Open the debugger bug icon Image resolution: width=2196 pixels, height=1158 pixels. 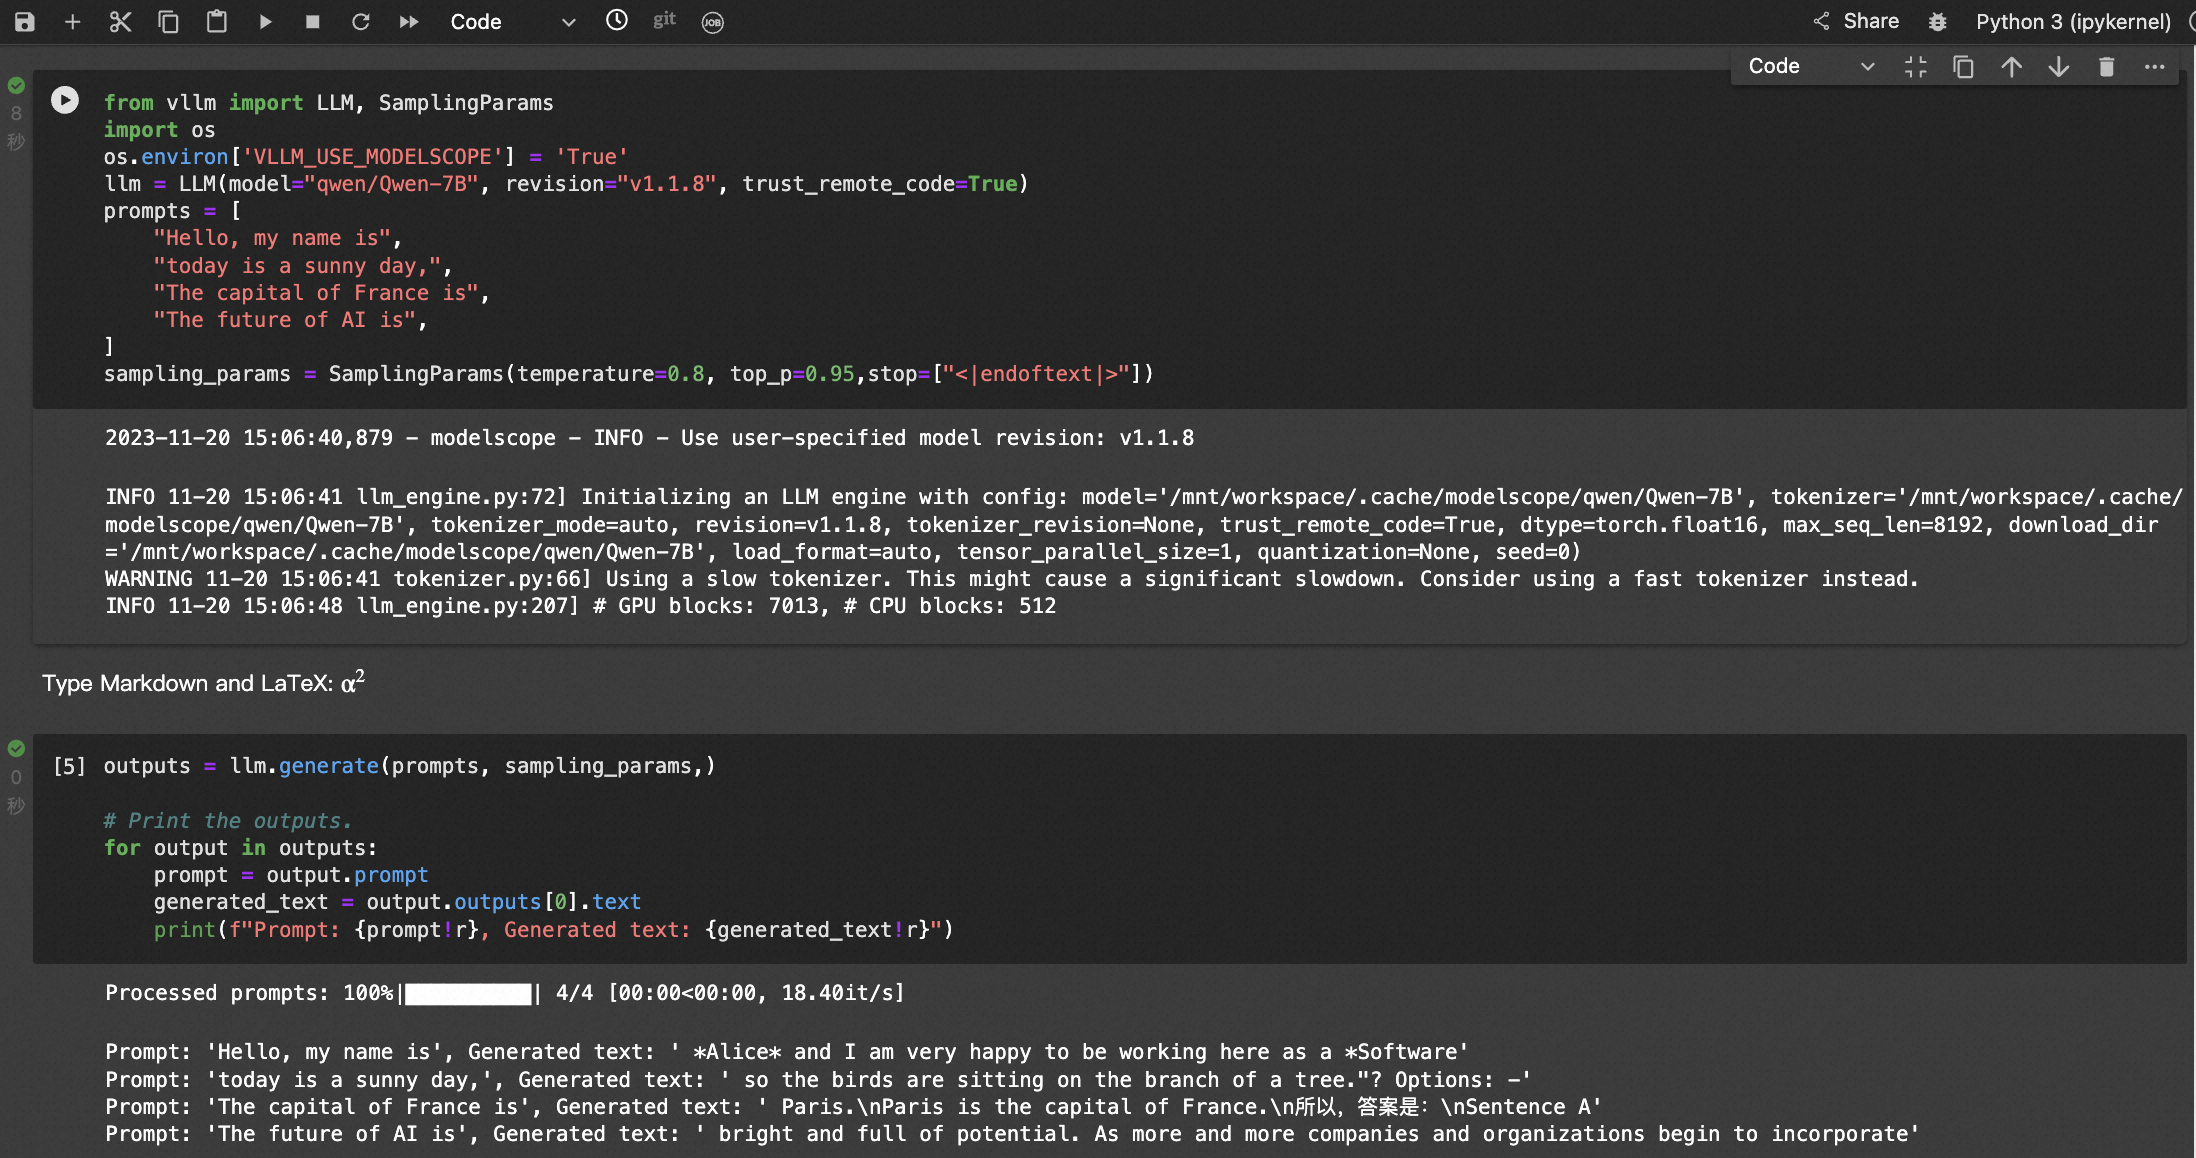1937,21
